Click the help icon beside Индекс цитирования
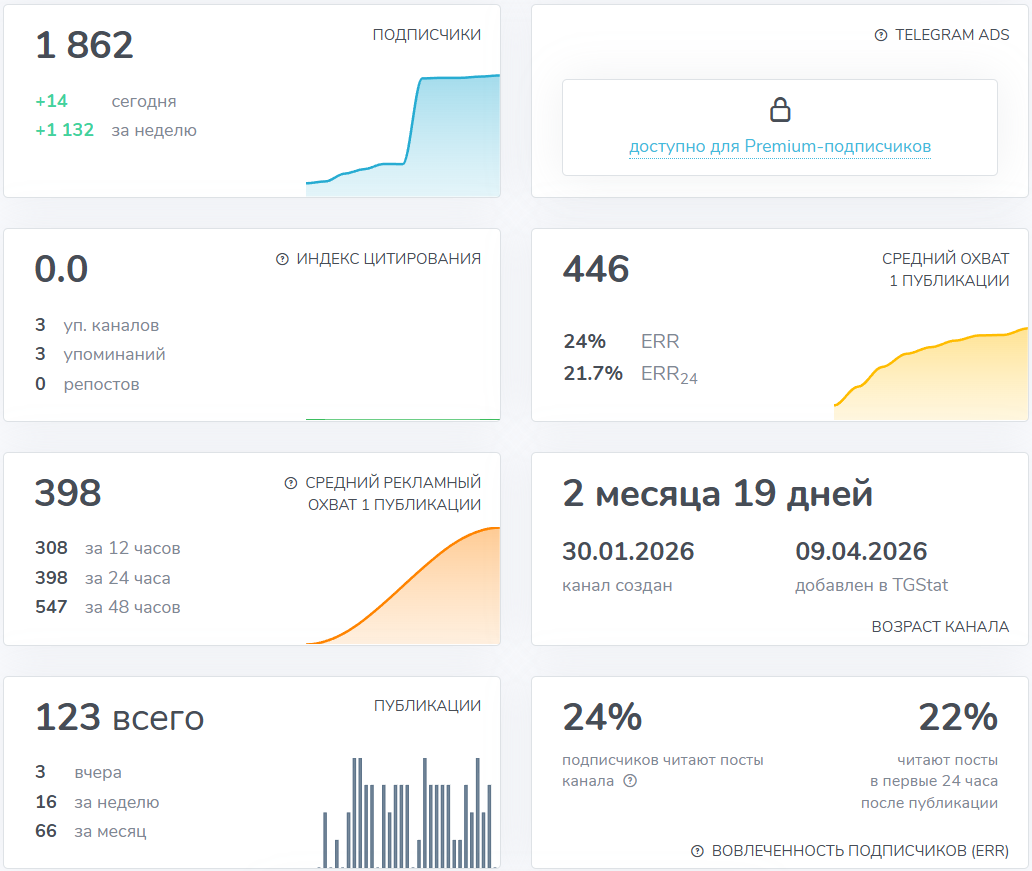 (x=282, y=259)
